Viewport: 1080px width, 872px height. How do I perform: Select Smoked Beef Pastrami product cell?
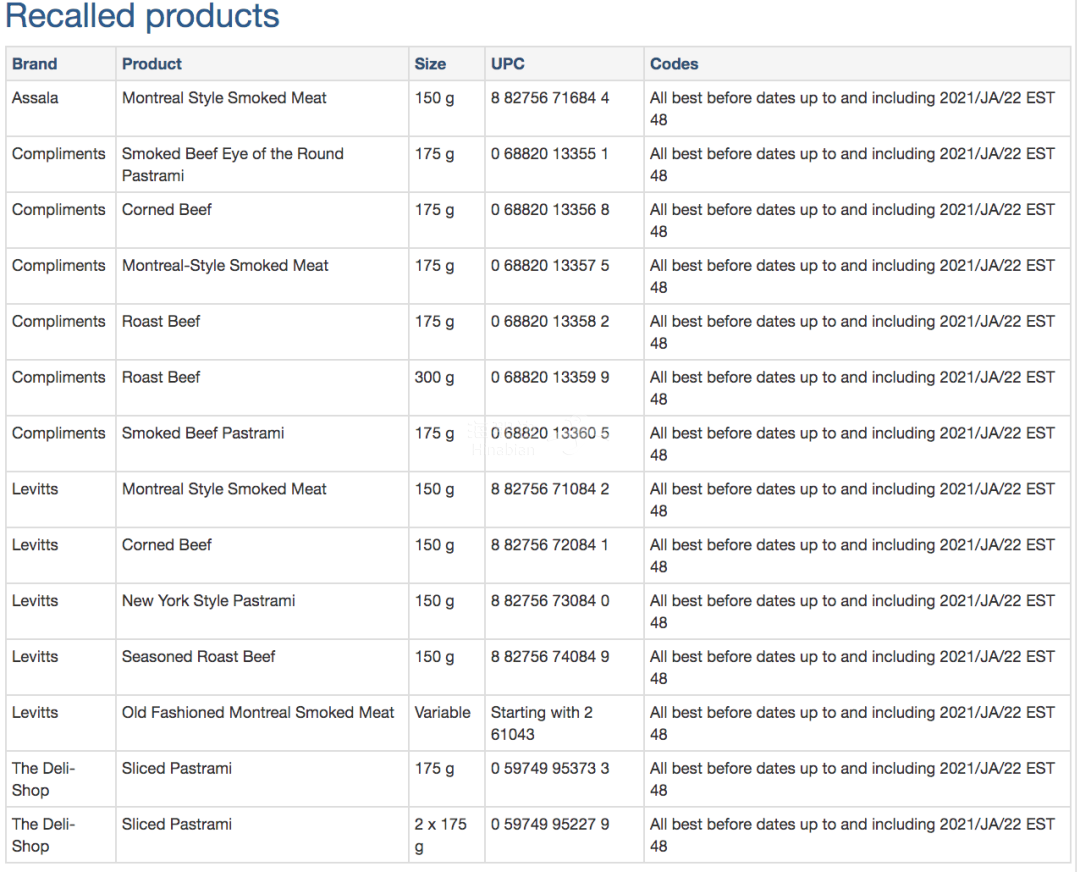point(203,434)
